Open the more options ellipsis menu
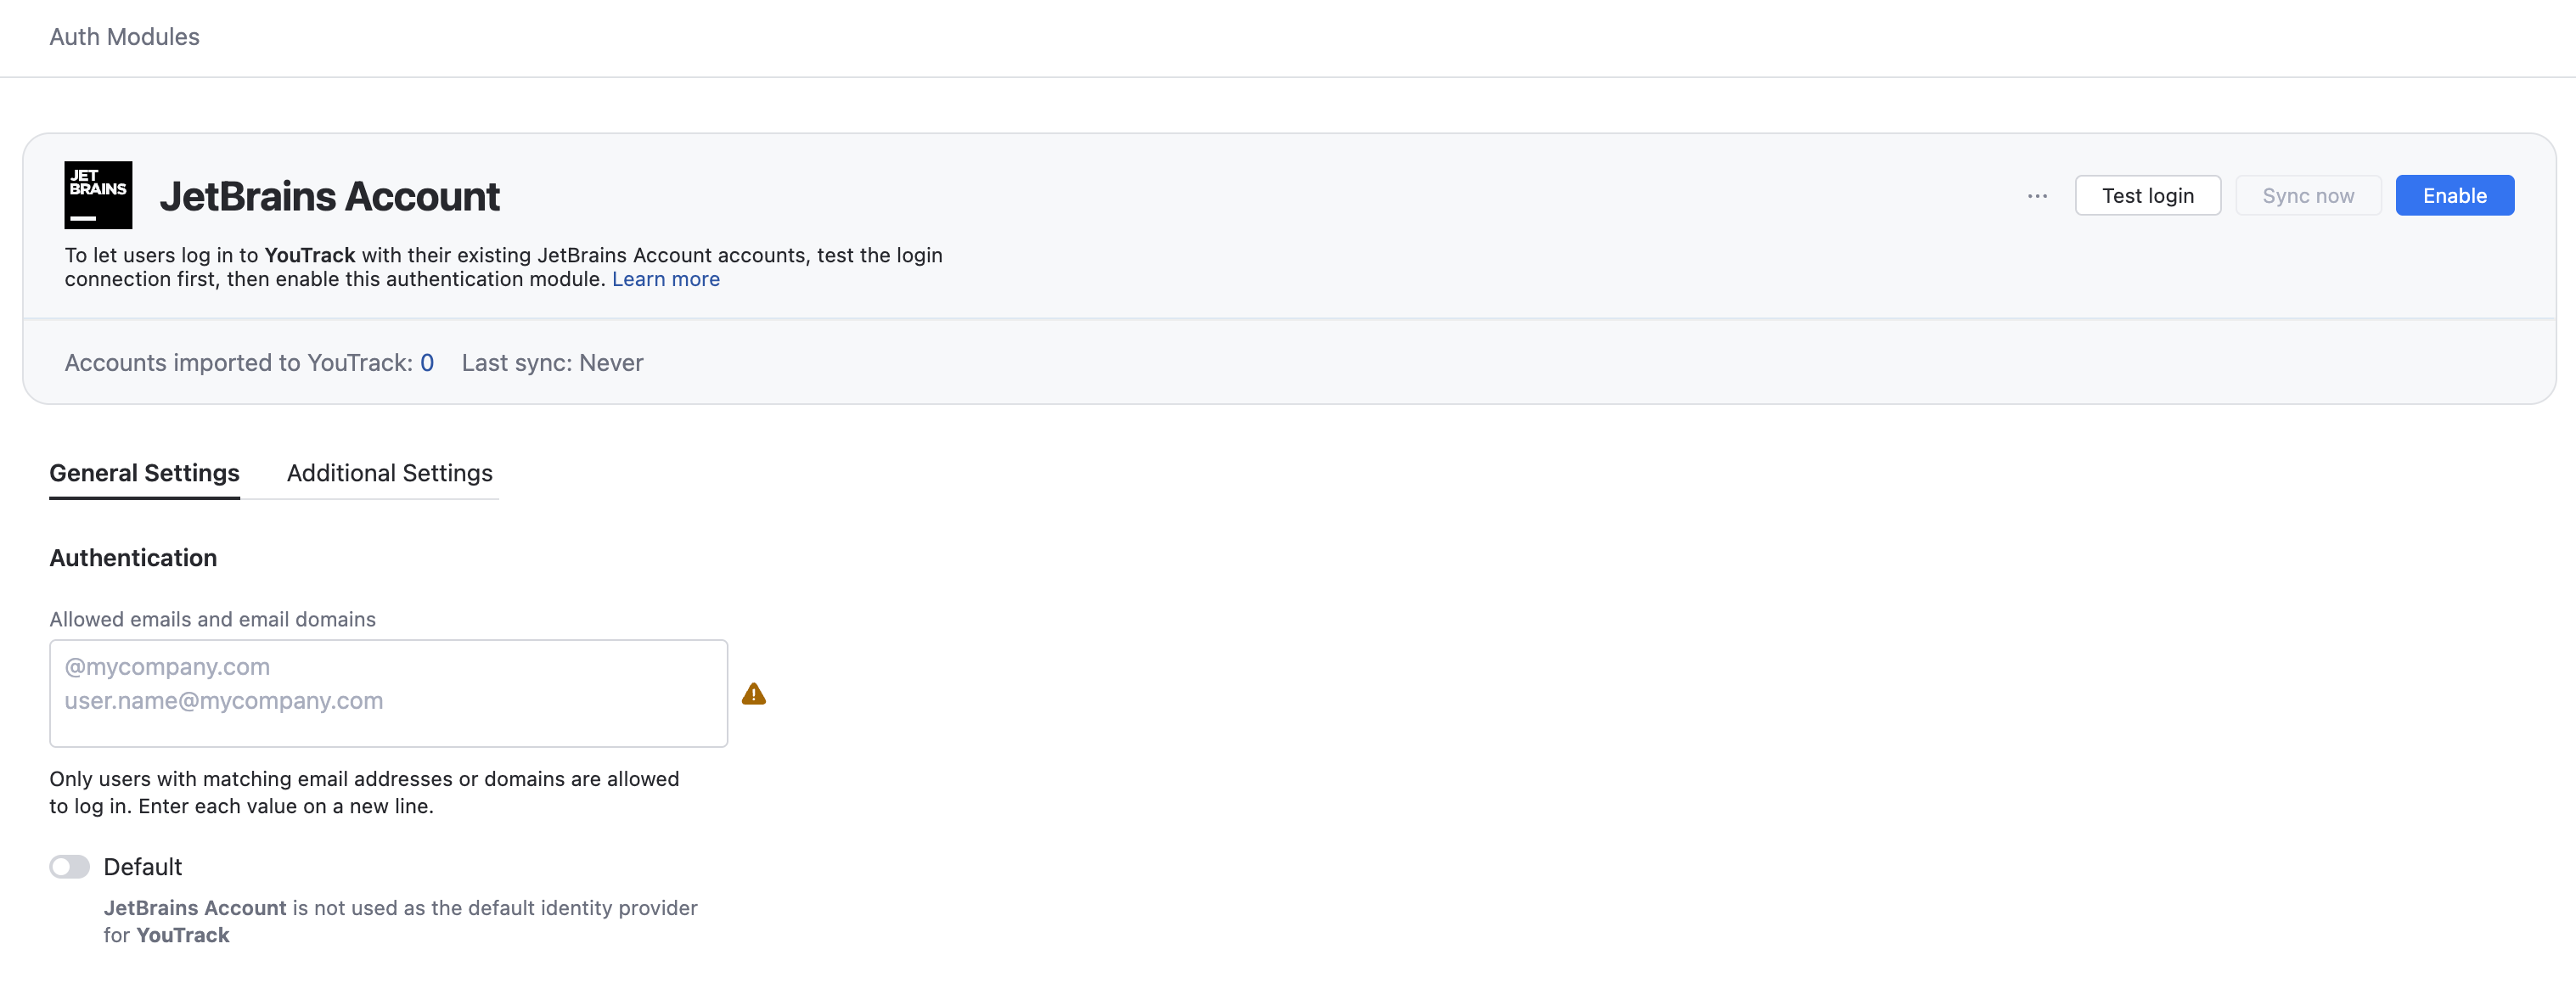Screen dimensions: 2576x983 (2037, 196)
